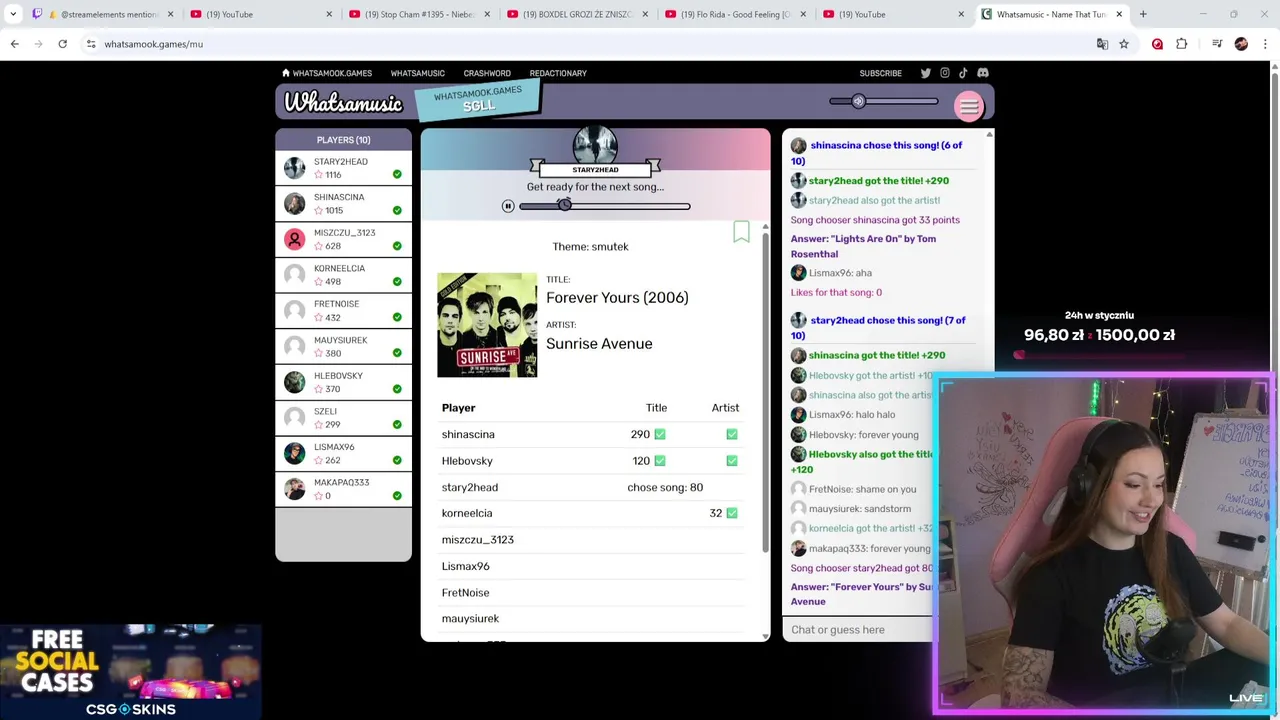Image resolution: width=1280 pixels, height=720 pixels.
Task: Open CRASHWORD in the top navigation
Action: click(487, 73)
